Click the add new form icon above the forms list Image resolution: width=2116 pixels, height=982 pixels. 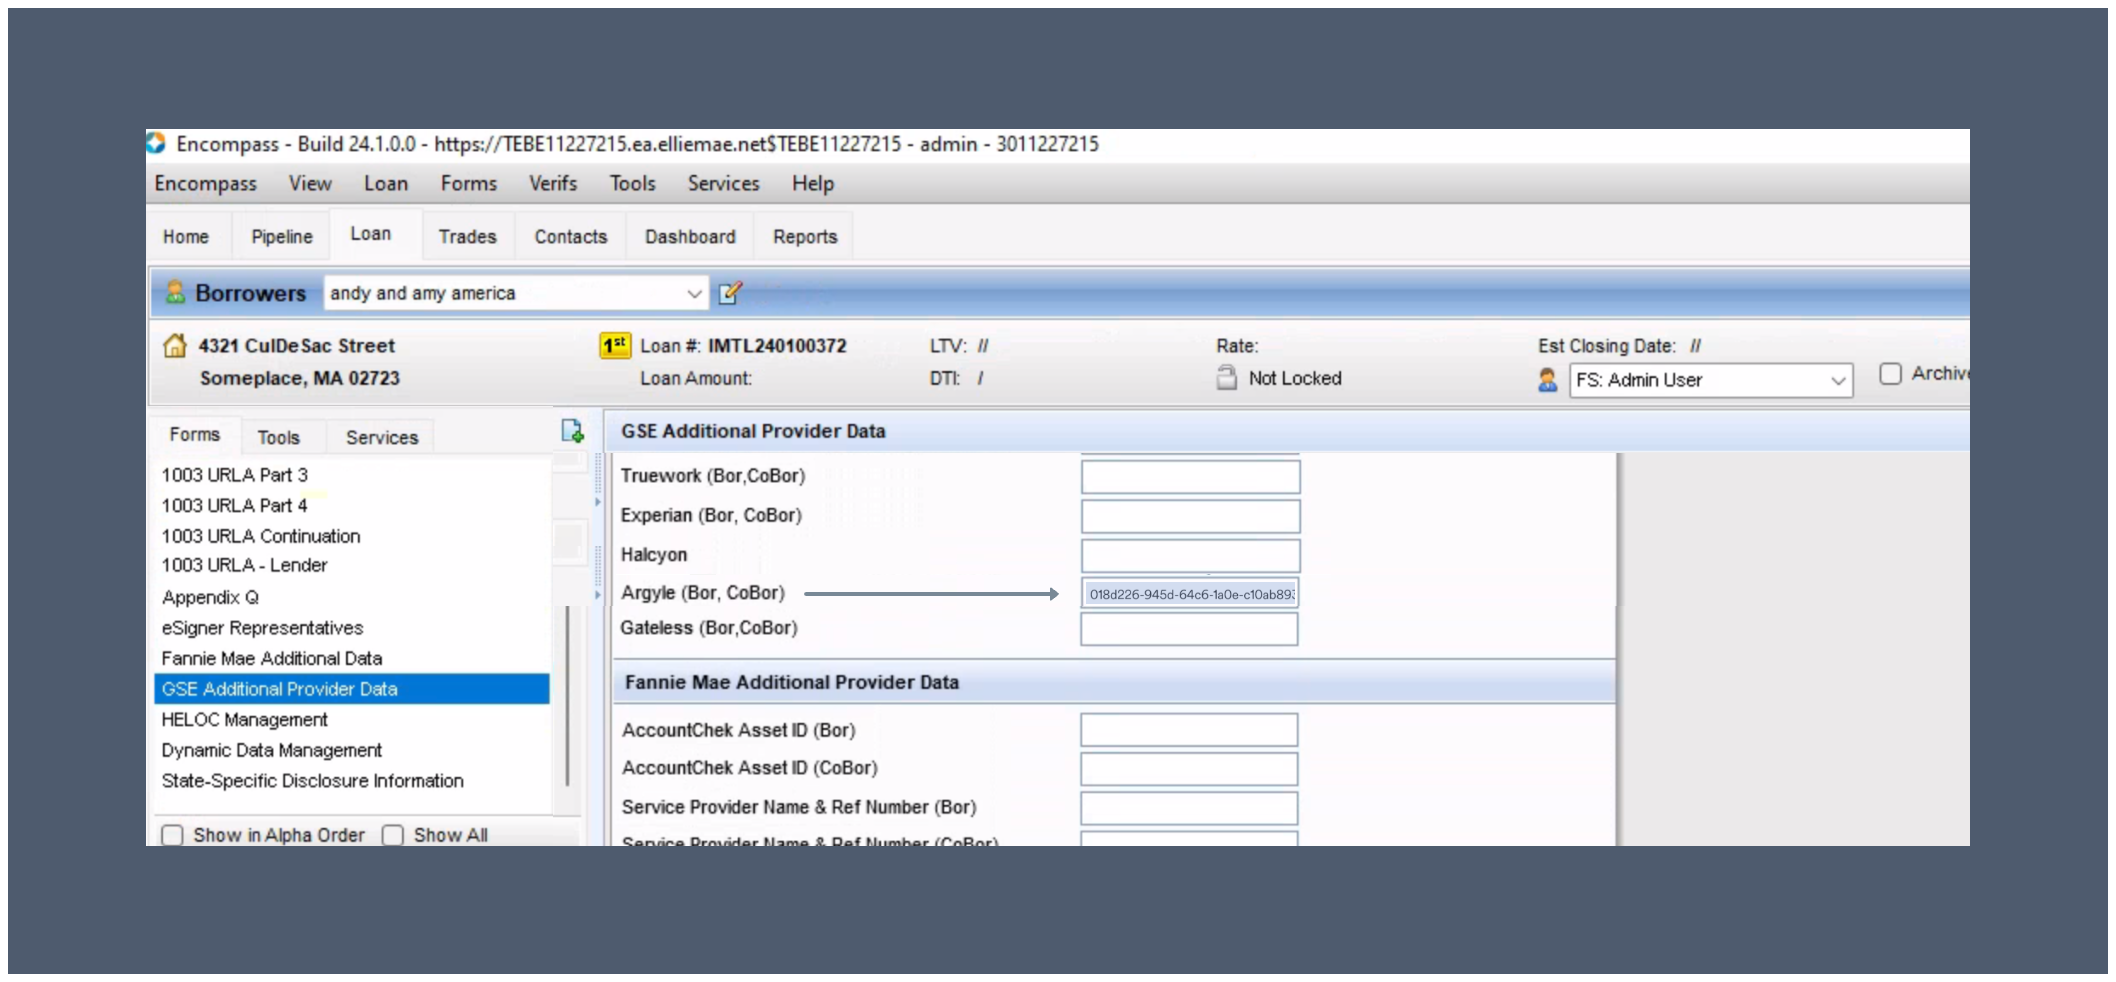[572, 430]
